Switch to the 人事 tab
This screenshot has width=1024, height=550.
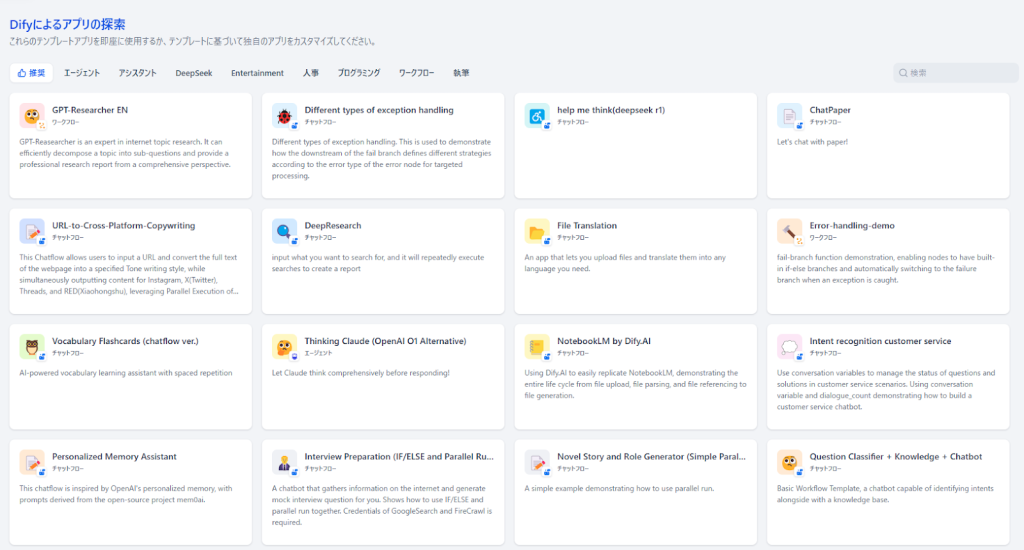[311, 73]
